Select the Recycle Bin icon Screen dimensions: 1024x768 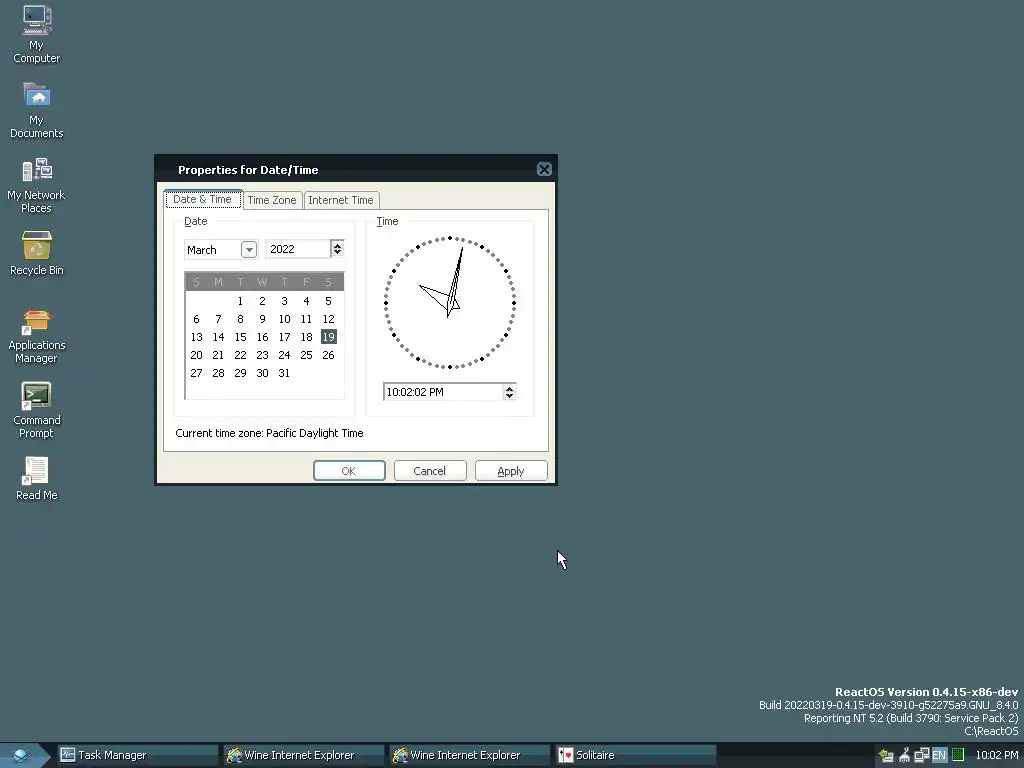[37, 253]
